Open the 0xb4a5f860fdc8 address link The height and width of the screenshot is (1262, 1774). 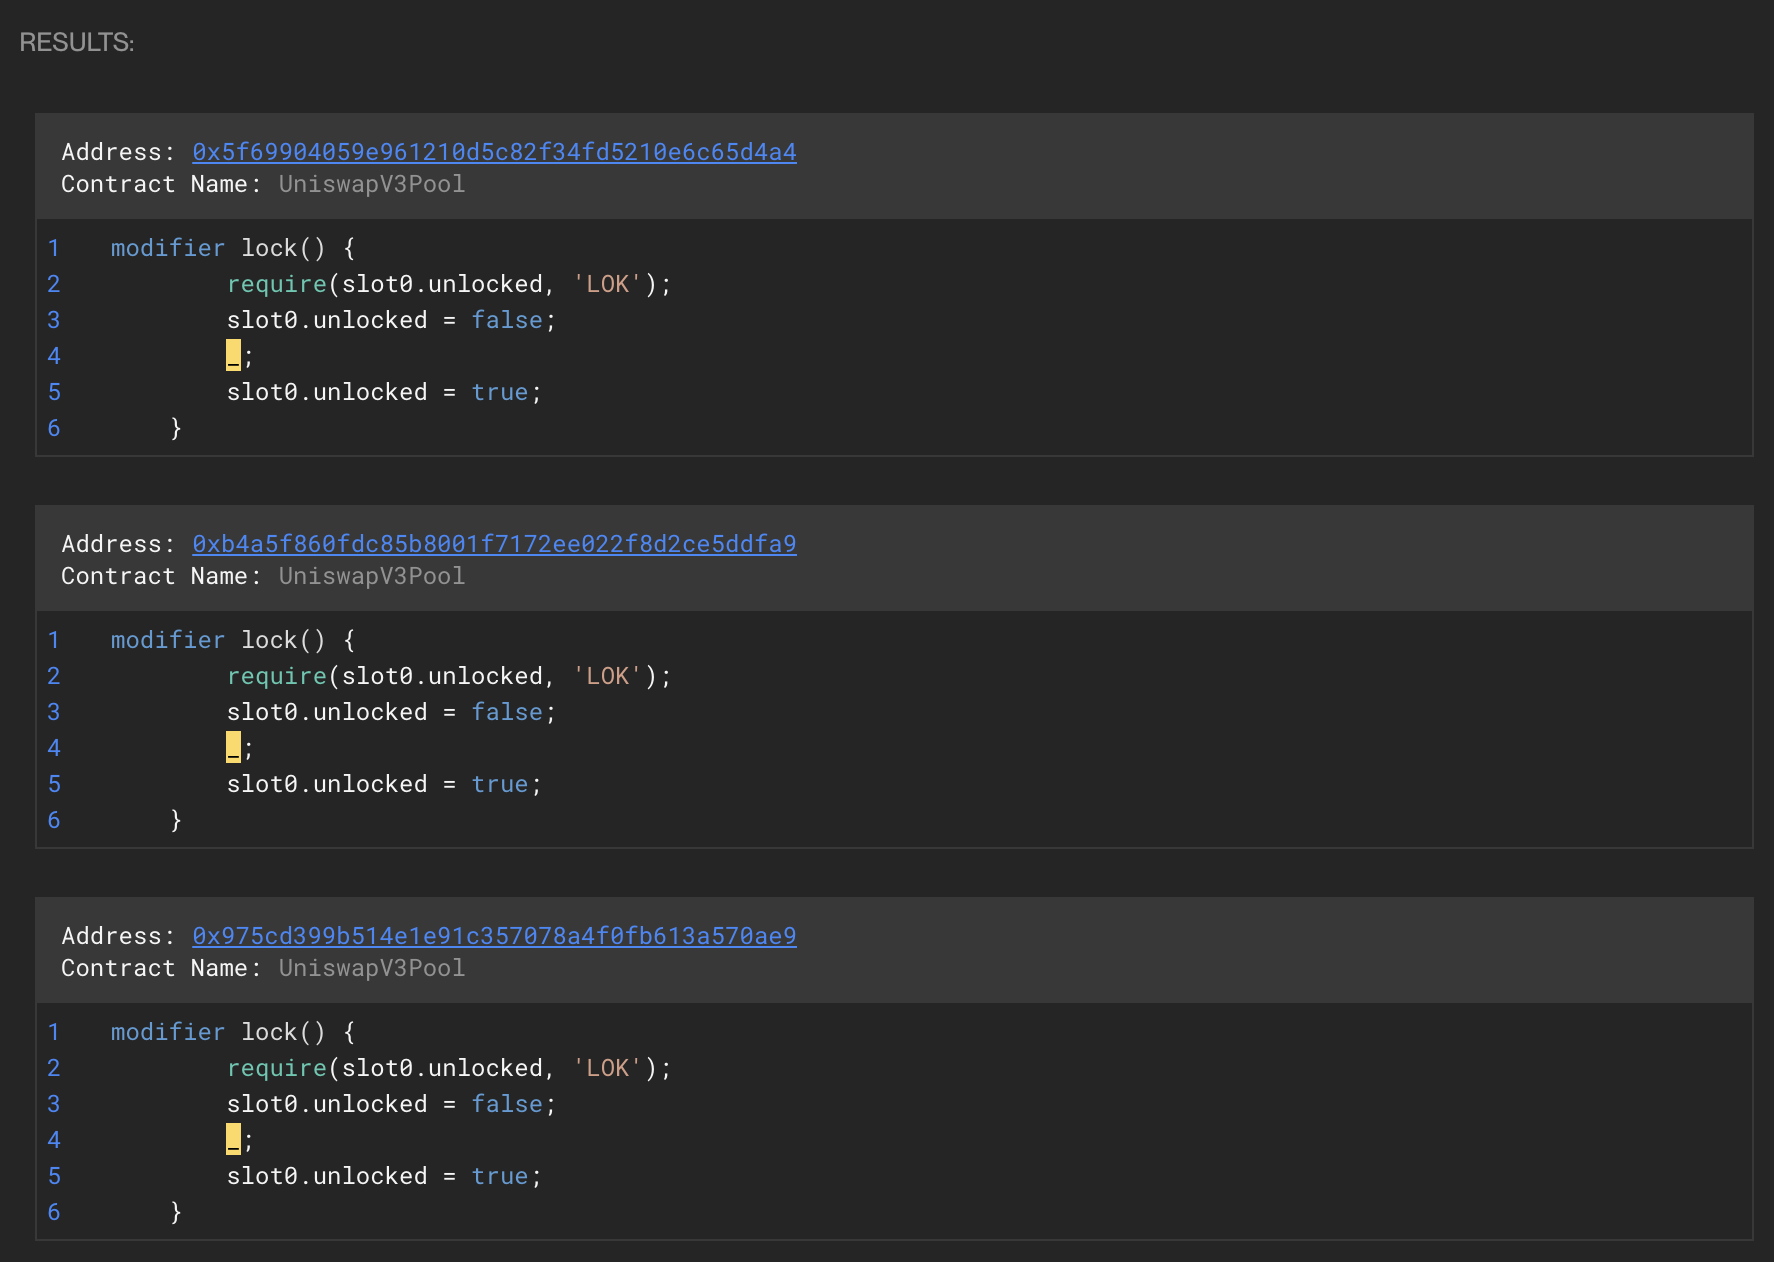pos(494,544)
